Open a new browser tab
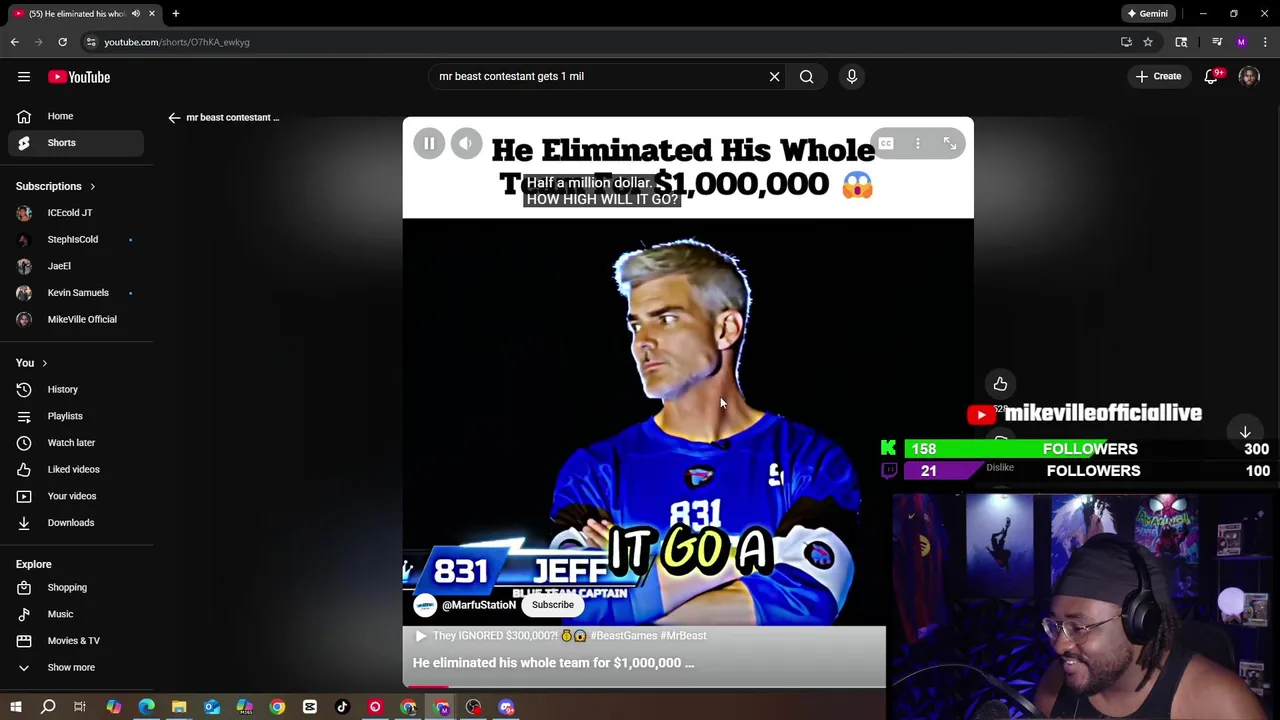This screenshot has height=720, width=1280. point(176,14)
